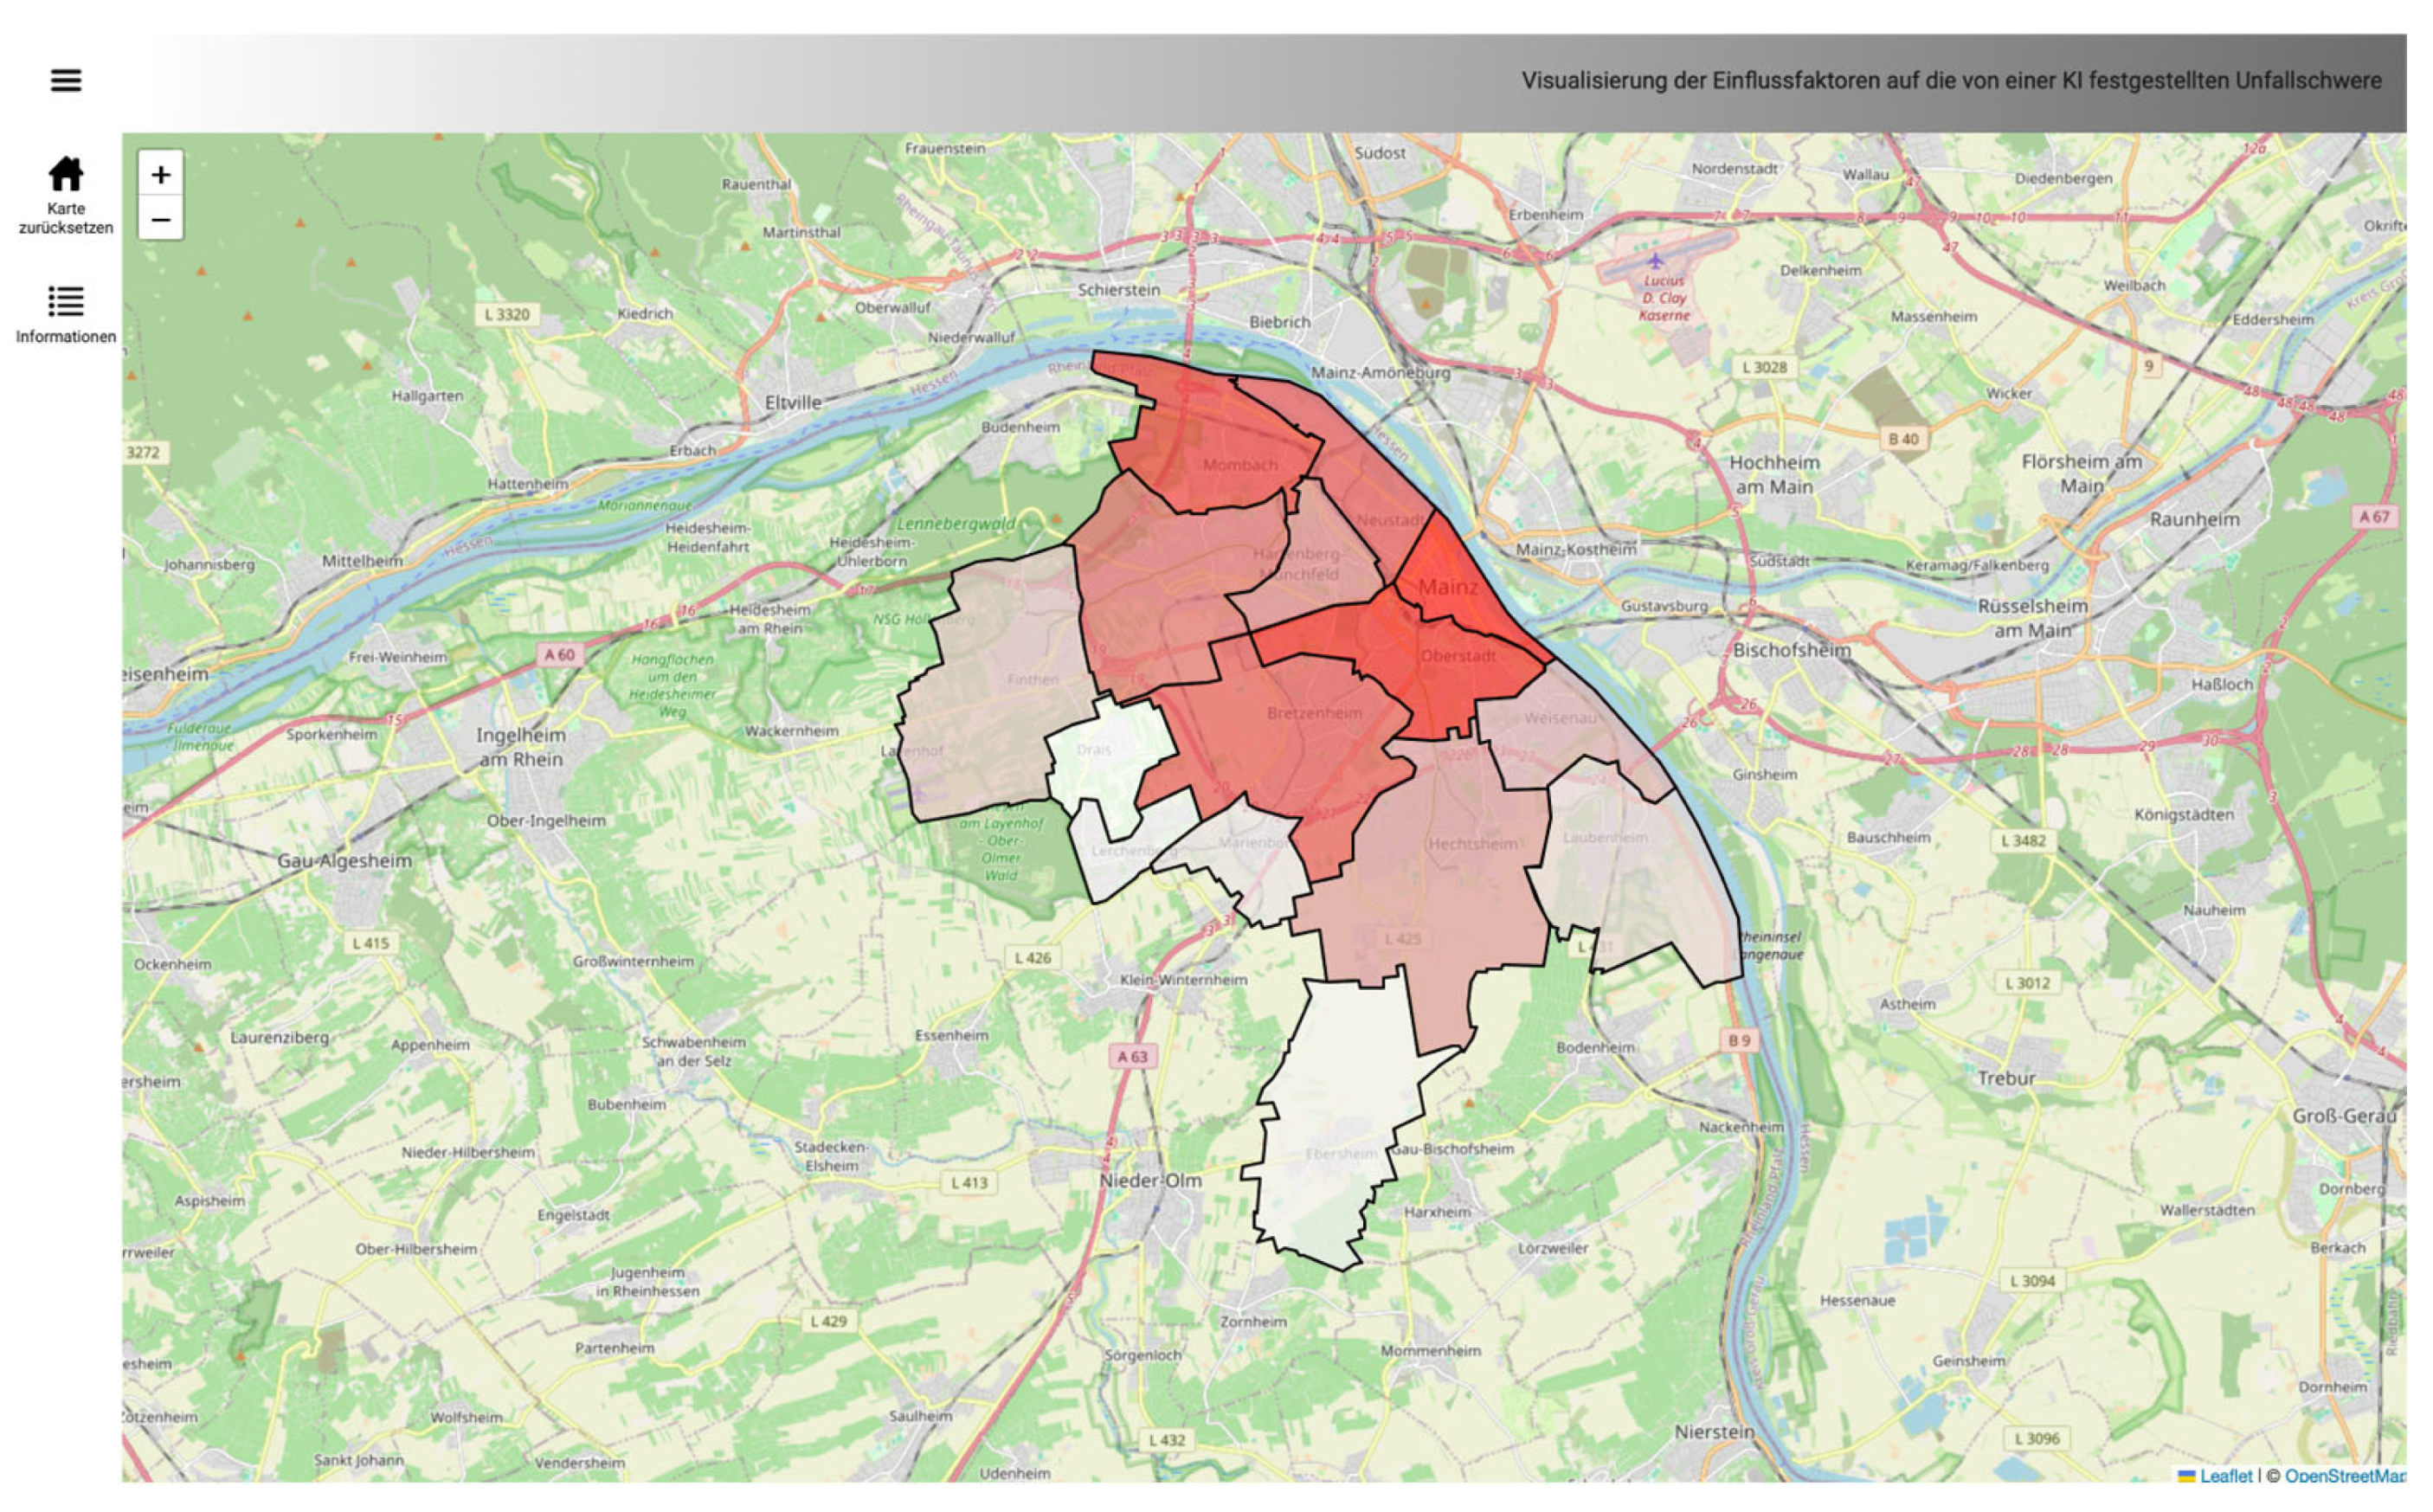The height and width of the screenshot is (1512, 2433).
Task: Open the OpenStreetMap attribution link
Action: (2345, 1476)
